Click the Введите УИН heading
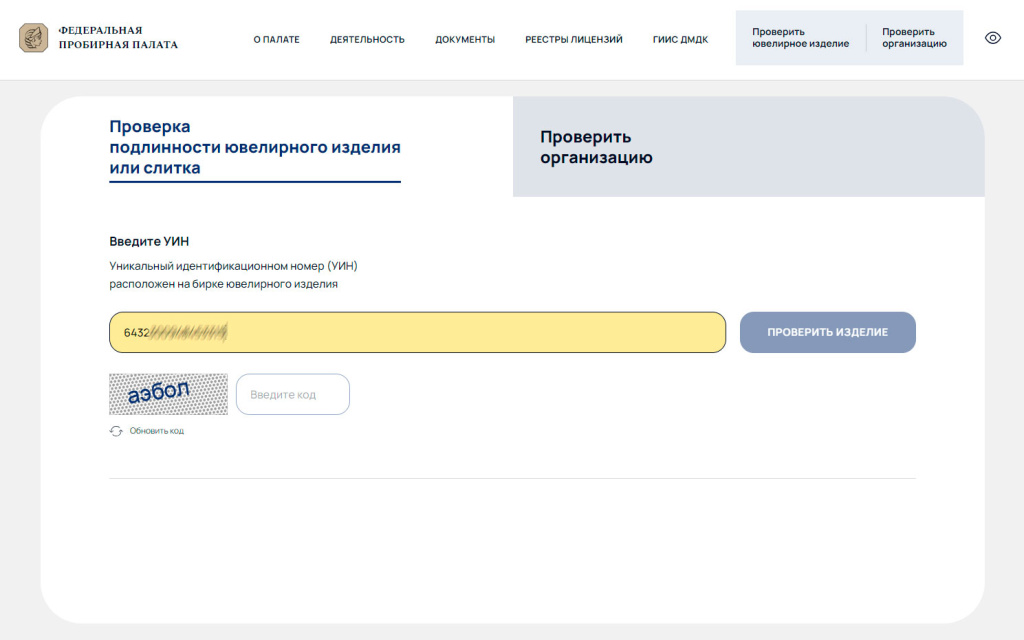This screenshot has height=640, width=1024. tap(149, 241)
